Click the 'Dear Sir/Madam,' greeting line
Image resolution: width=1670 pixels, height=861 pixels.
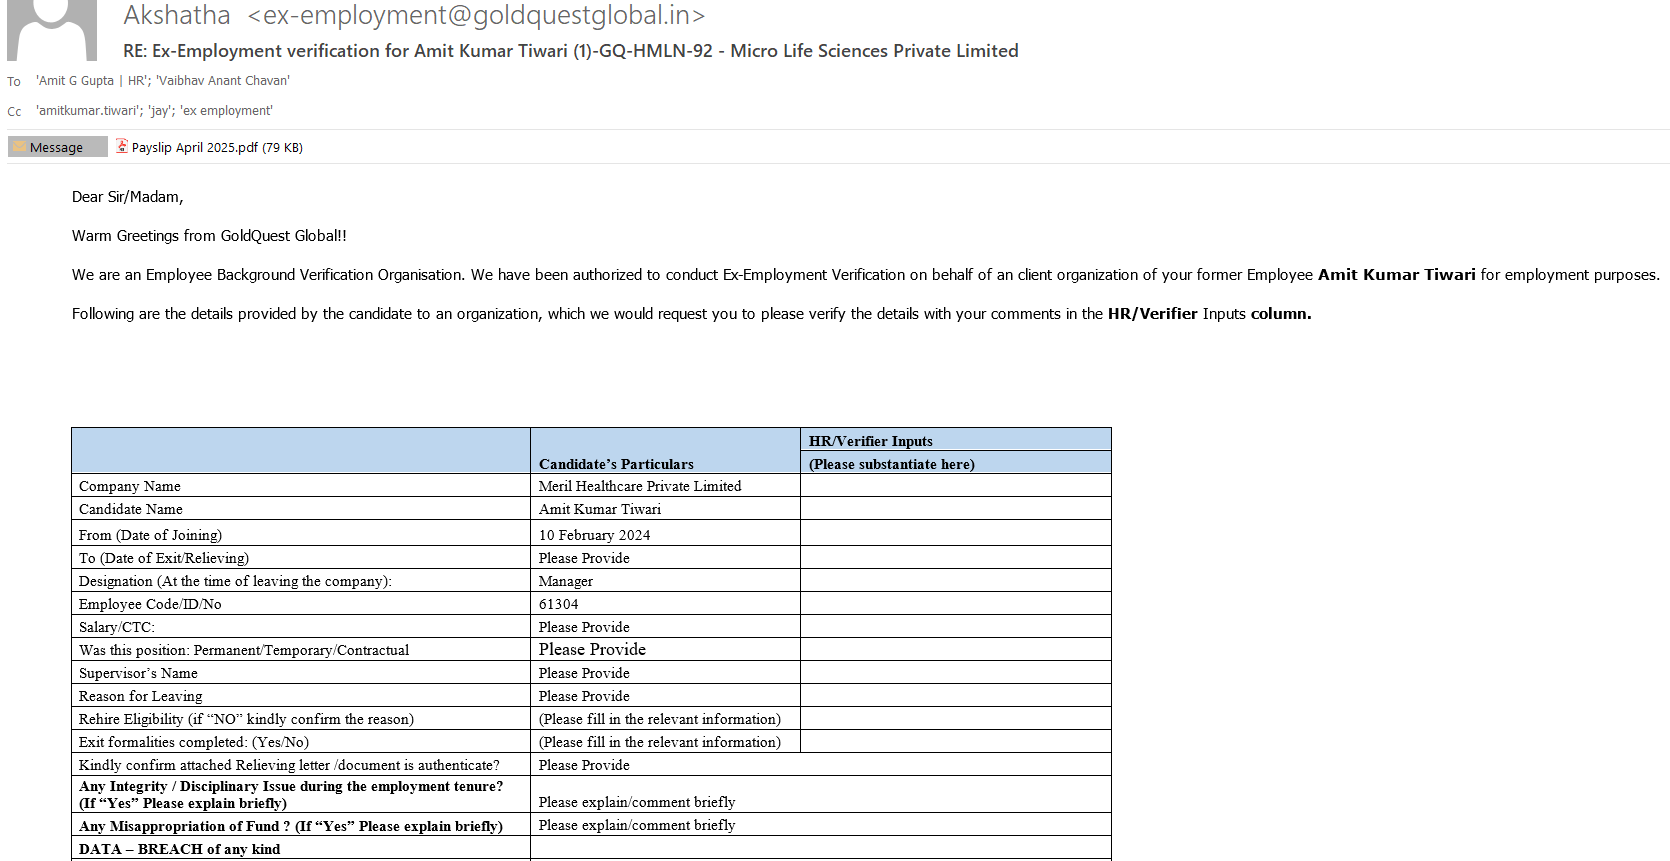(x=128, y=197)
